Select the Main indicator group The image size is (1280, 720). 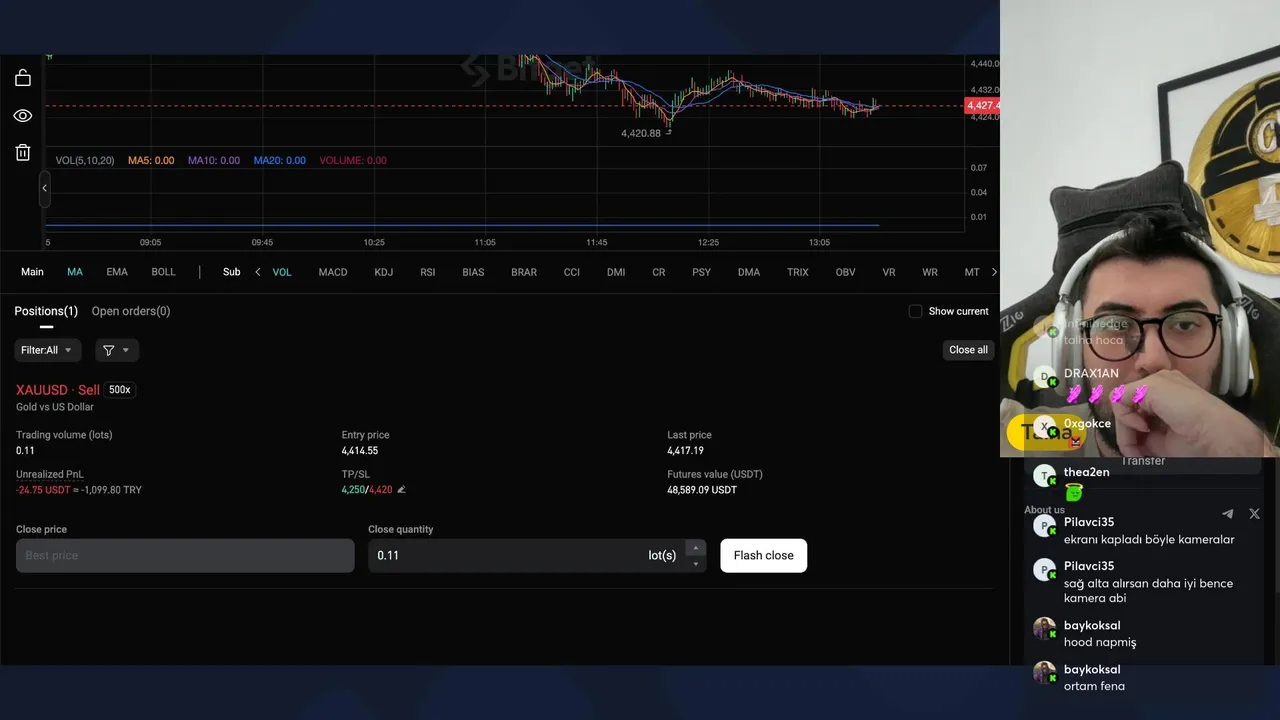tap(32, 272)
